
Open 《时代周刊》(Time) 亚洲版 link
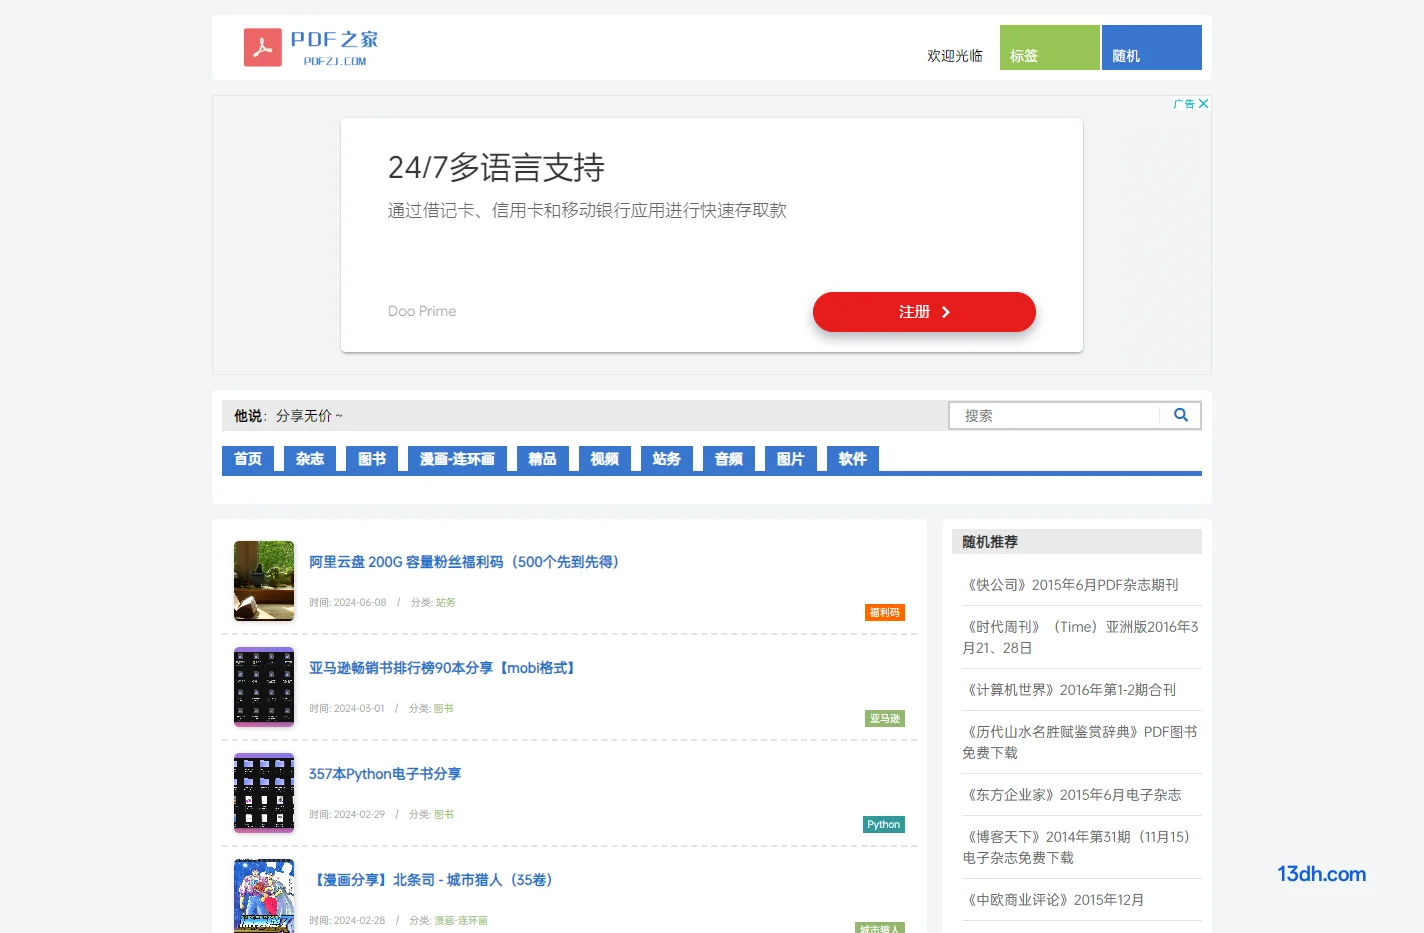[1081, 637]
